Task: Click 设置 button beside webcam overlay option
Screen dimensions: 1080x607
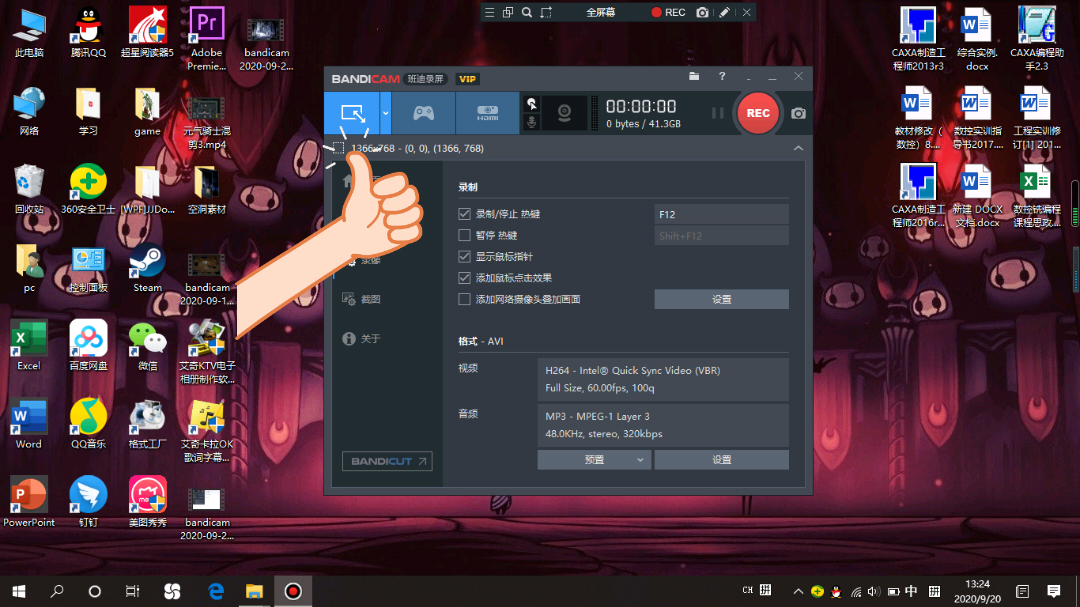Action: tap(721, 299)
